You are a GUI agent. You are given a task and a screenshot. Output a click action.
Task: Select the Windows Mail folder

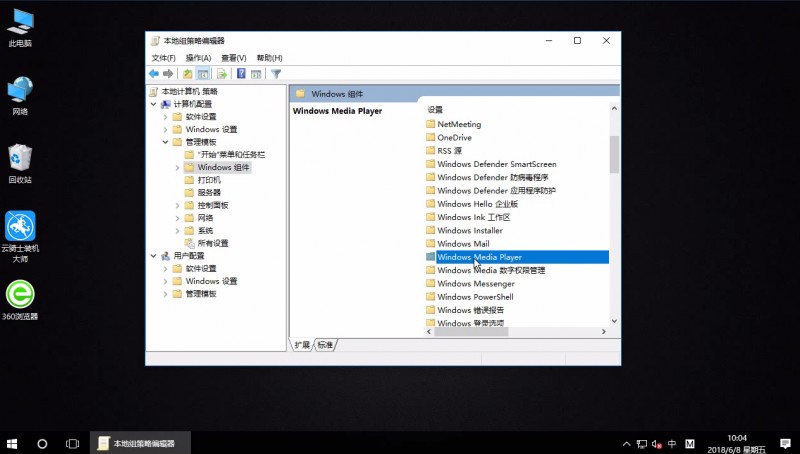tap(463, 243)
